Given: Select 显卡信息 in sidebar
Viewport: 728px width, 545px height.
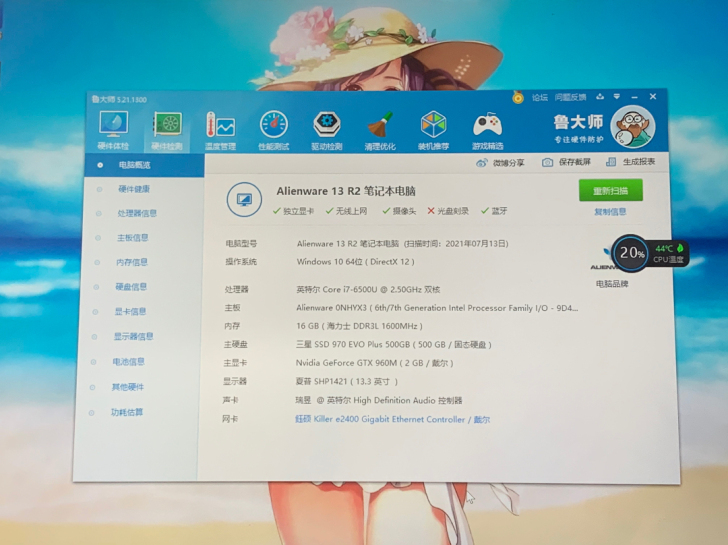Looking at the screenshot, I should (x=130, y=311).
